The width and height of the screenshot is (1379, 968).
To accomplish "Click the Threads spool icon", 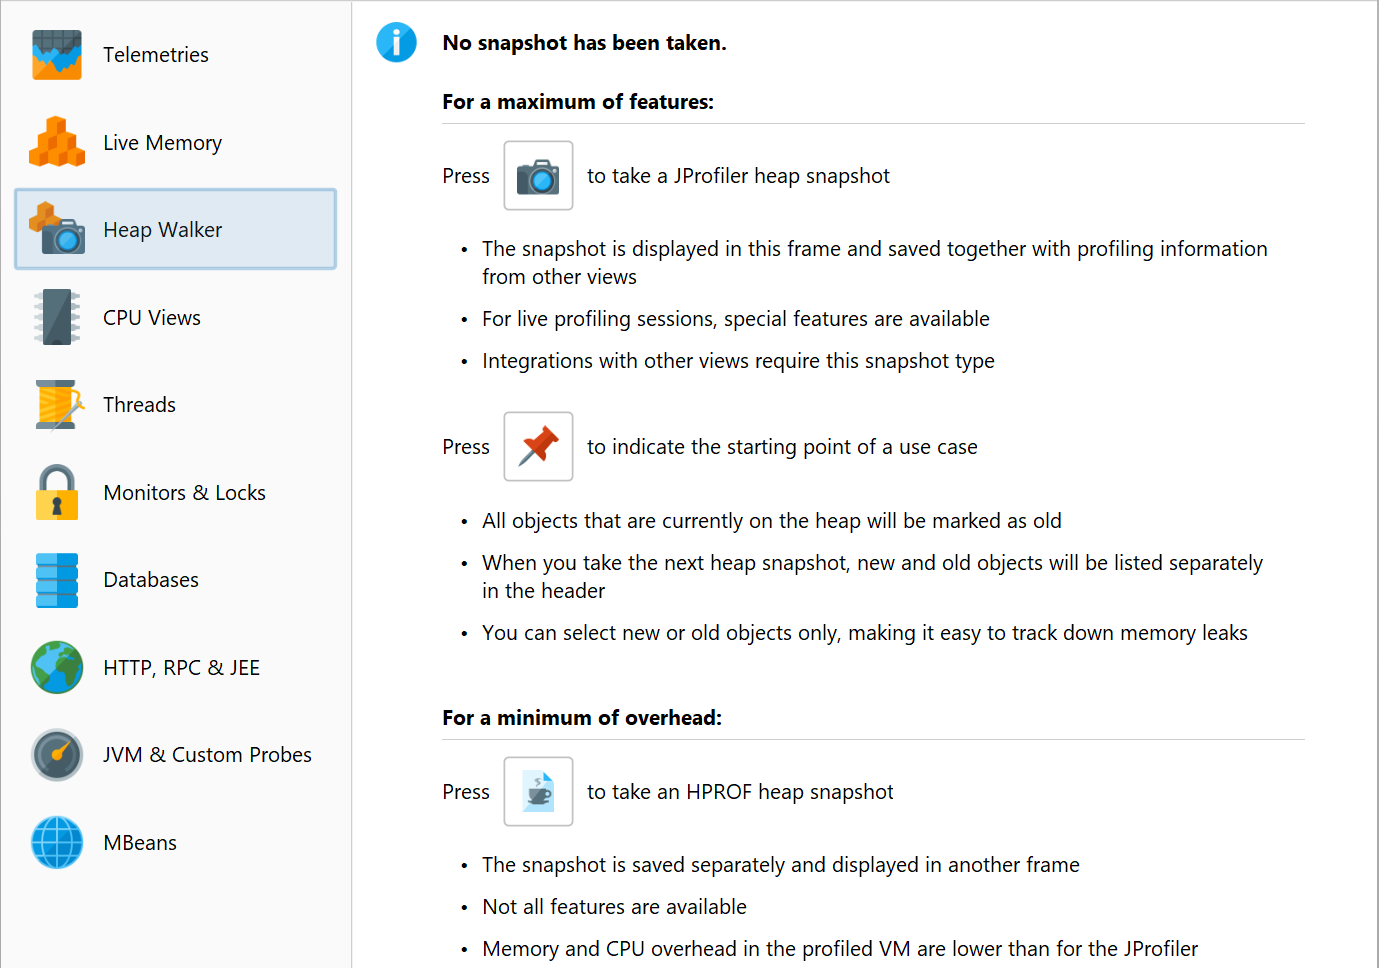I will pyautogui.click(x=59, y=404).
